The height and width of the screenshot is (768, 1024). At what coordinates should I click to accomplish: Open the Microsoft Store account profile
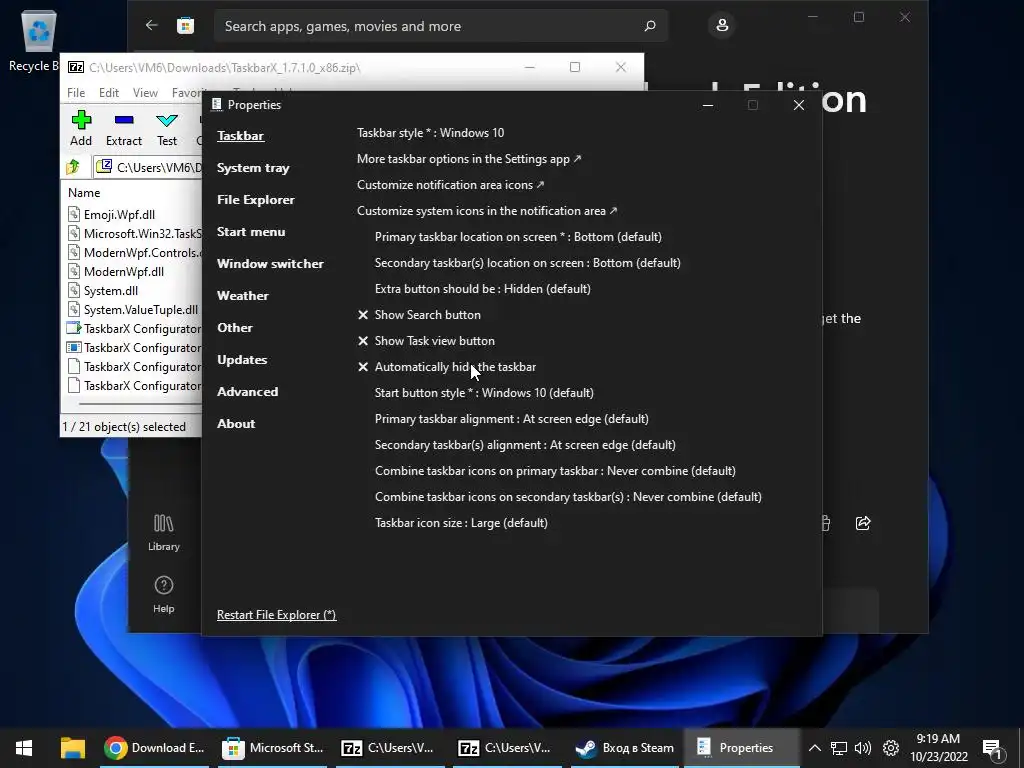click(x=722, y=25)
